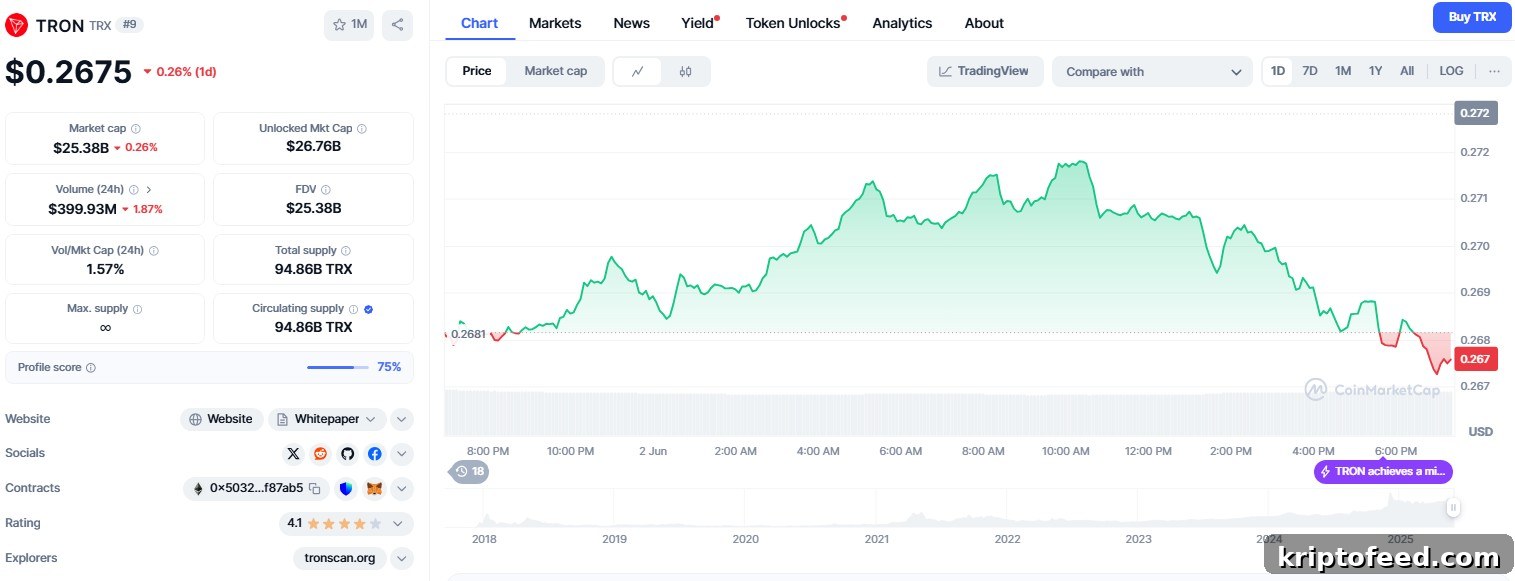Viewport: 1515px width, 581px height.
Task: Open X (Twitter) social link
Action: pos(293,454)
